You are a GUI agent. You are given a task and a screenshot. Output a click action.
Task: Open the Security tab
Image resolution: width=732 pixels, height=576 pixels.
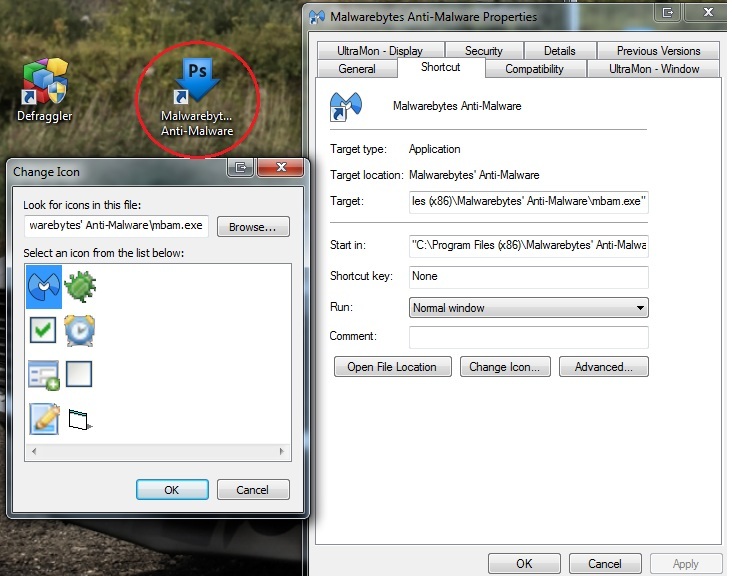[x=484, y=50]
